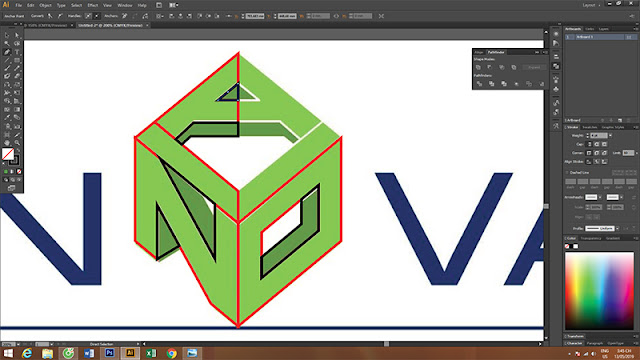Open Photoshop from the taskbar
The image size is (640, 360).
[109, 353]
